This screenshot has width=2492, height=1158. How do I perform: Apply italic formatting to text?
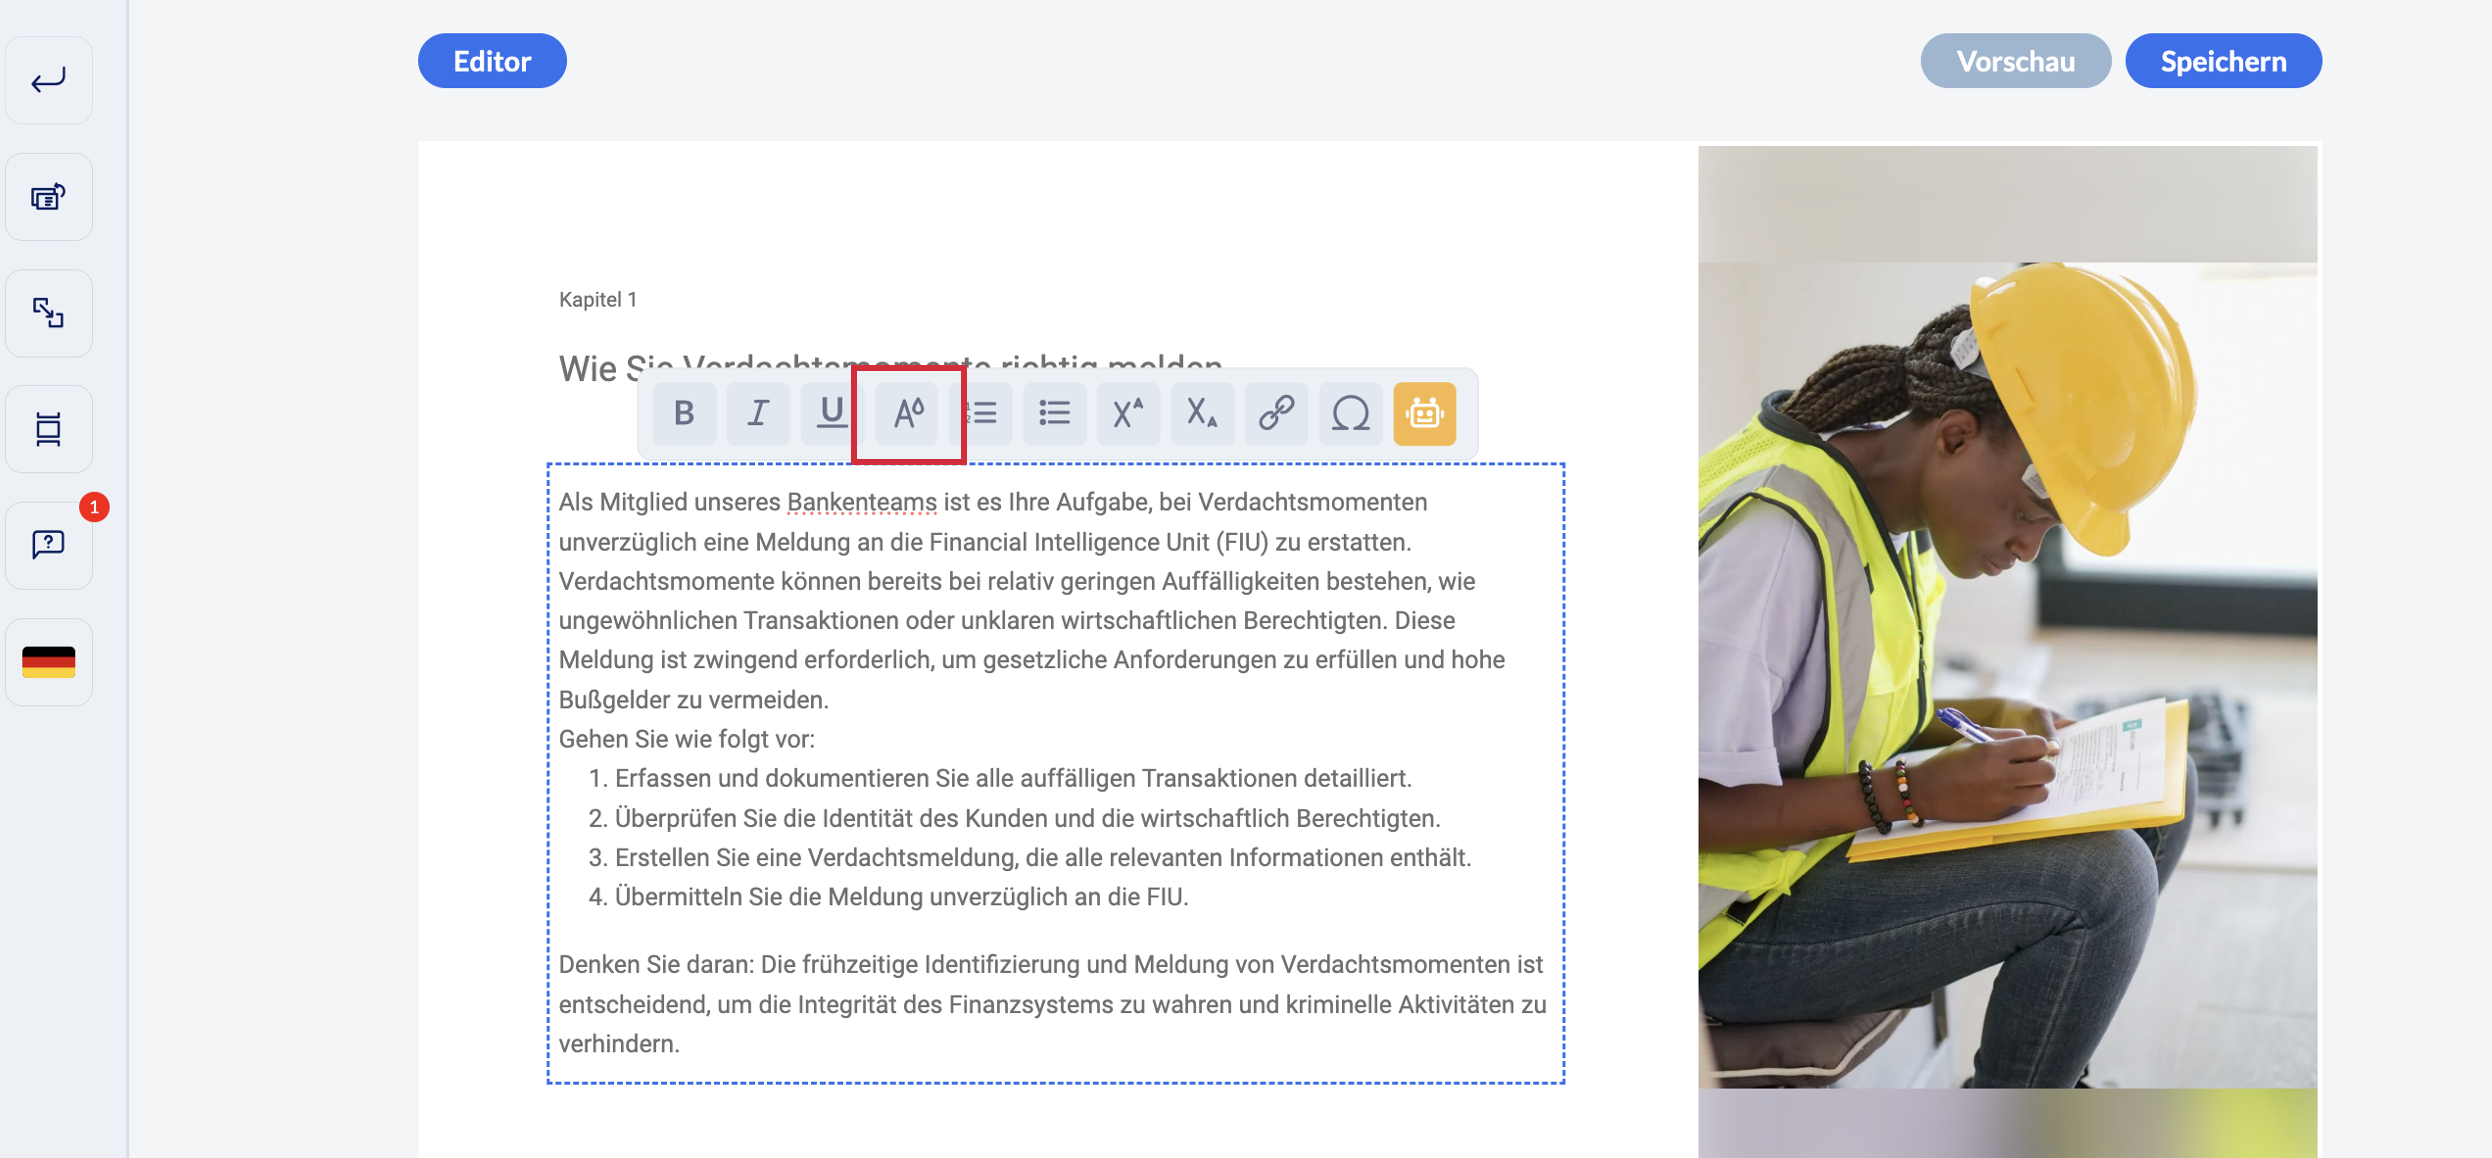758,413
